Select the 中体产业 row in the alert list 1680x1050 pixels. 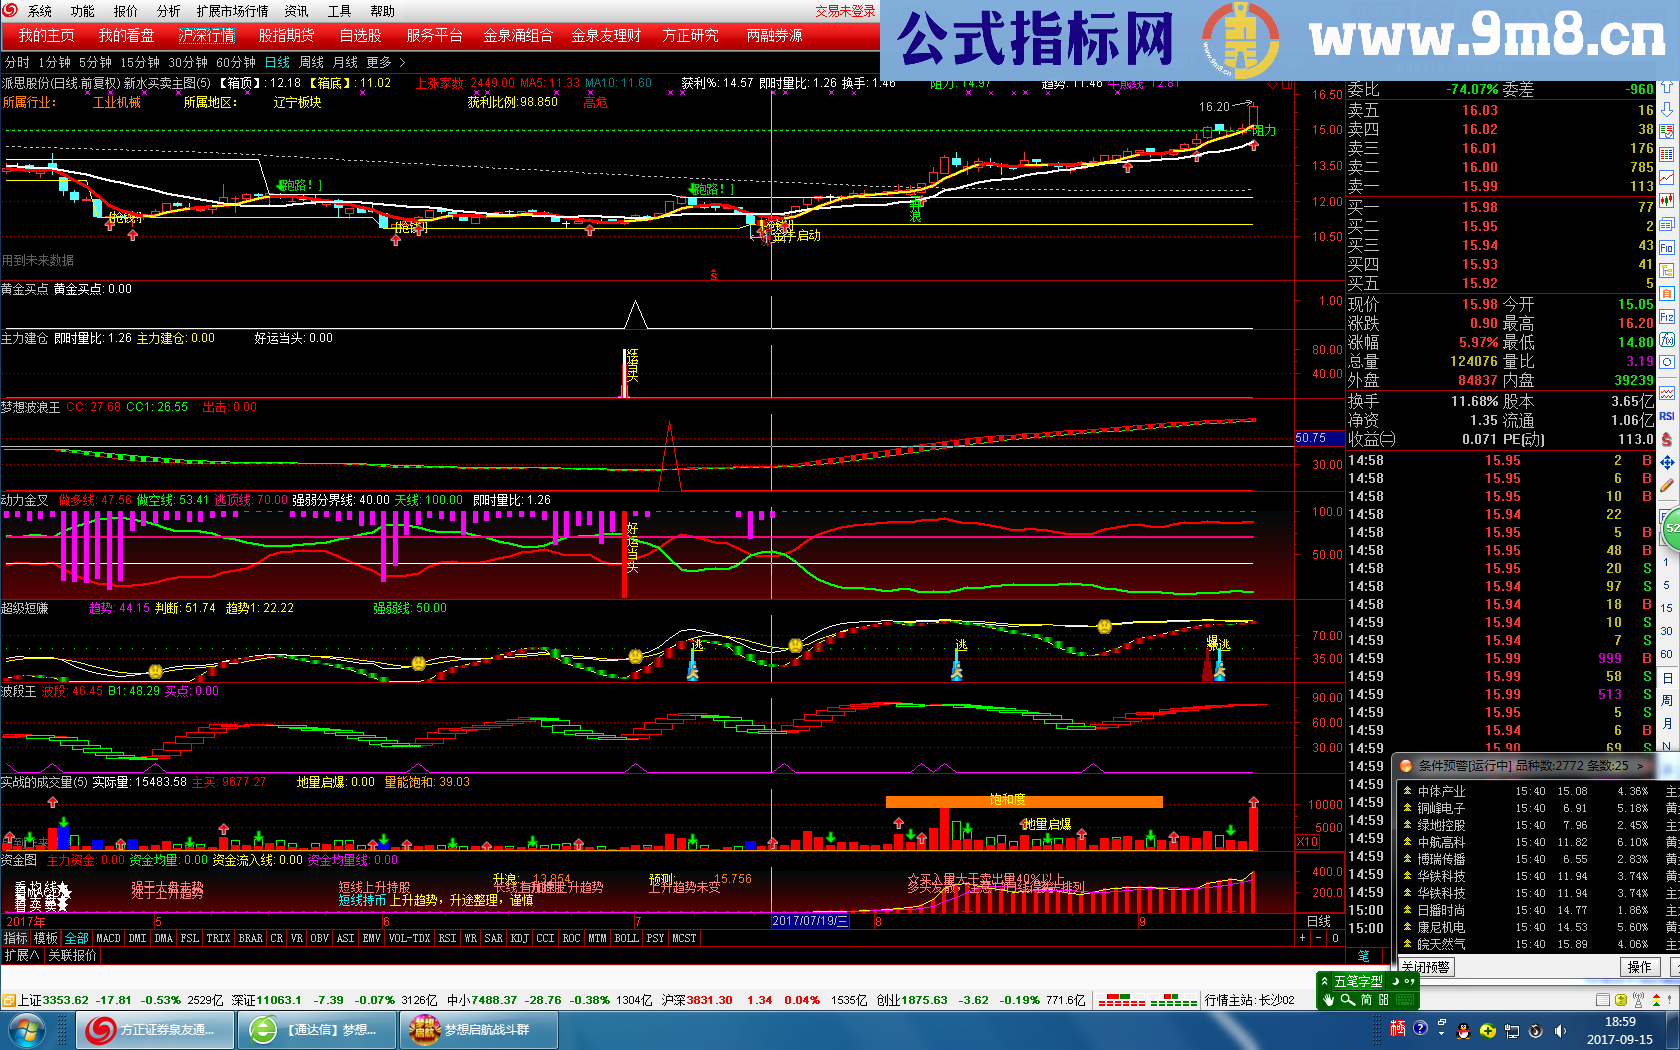[x=1442, y=792]
